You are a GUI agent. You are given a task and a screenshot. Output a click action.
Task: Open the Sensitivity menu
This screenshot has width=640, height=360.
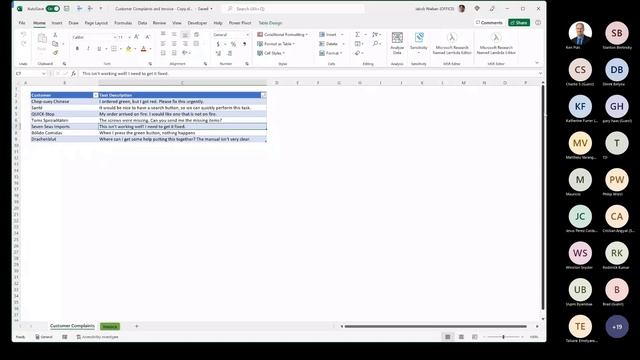click(419, 43)
